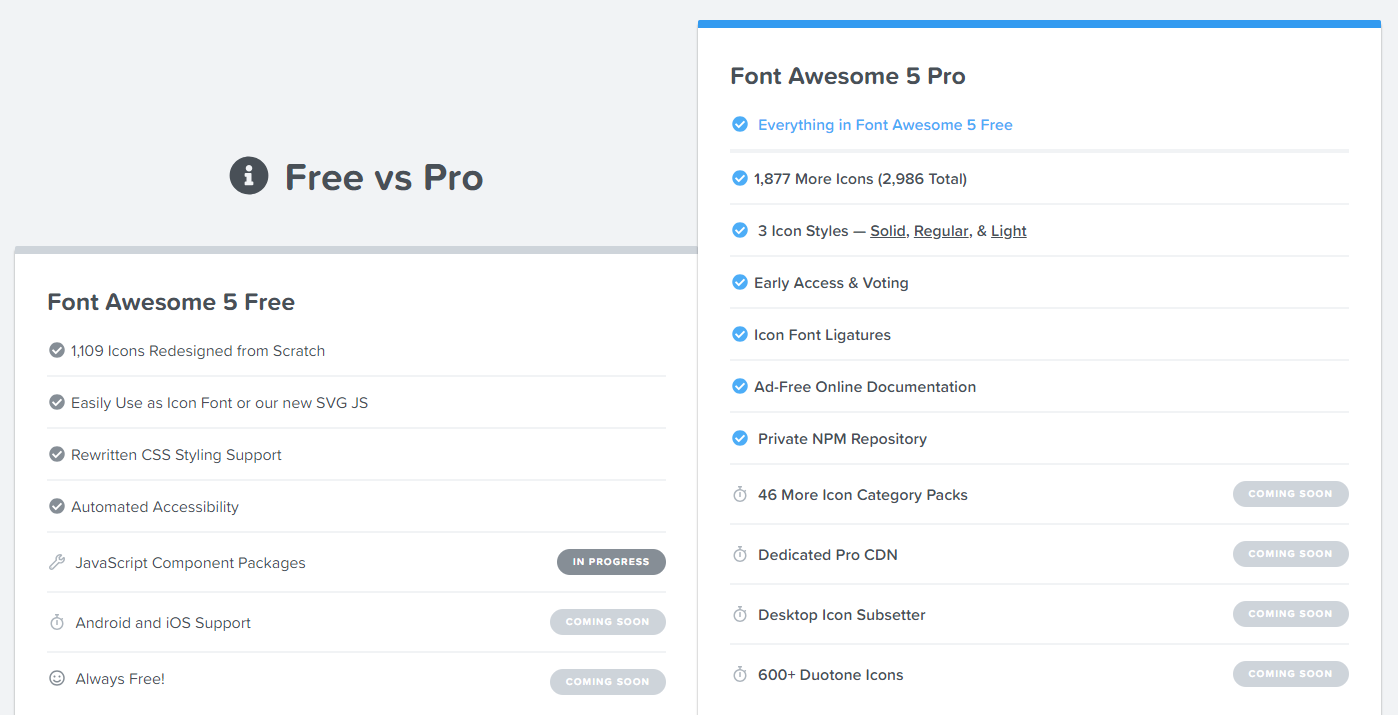Screen dimensions: 1398x715
Task: Select the Android and iOS Support text
Action: coord(163,623)
